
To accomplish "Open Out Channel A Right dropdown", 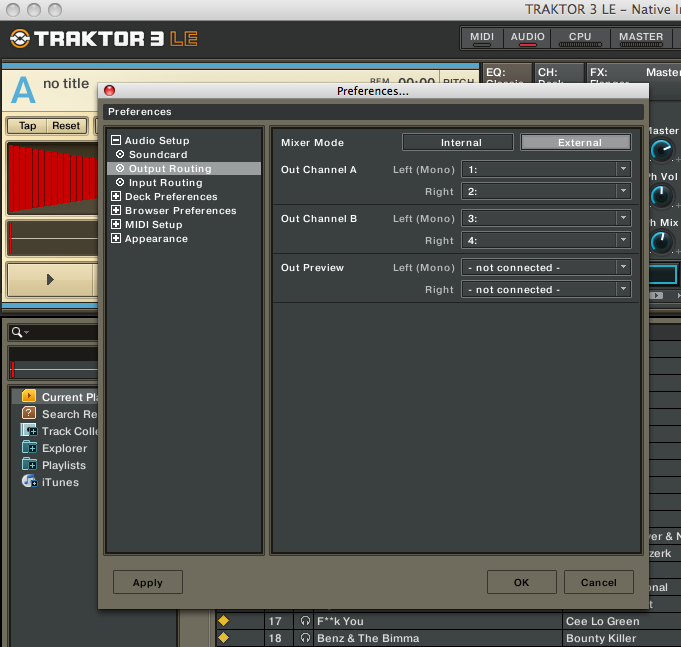I will [x=546, y=191].
